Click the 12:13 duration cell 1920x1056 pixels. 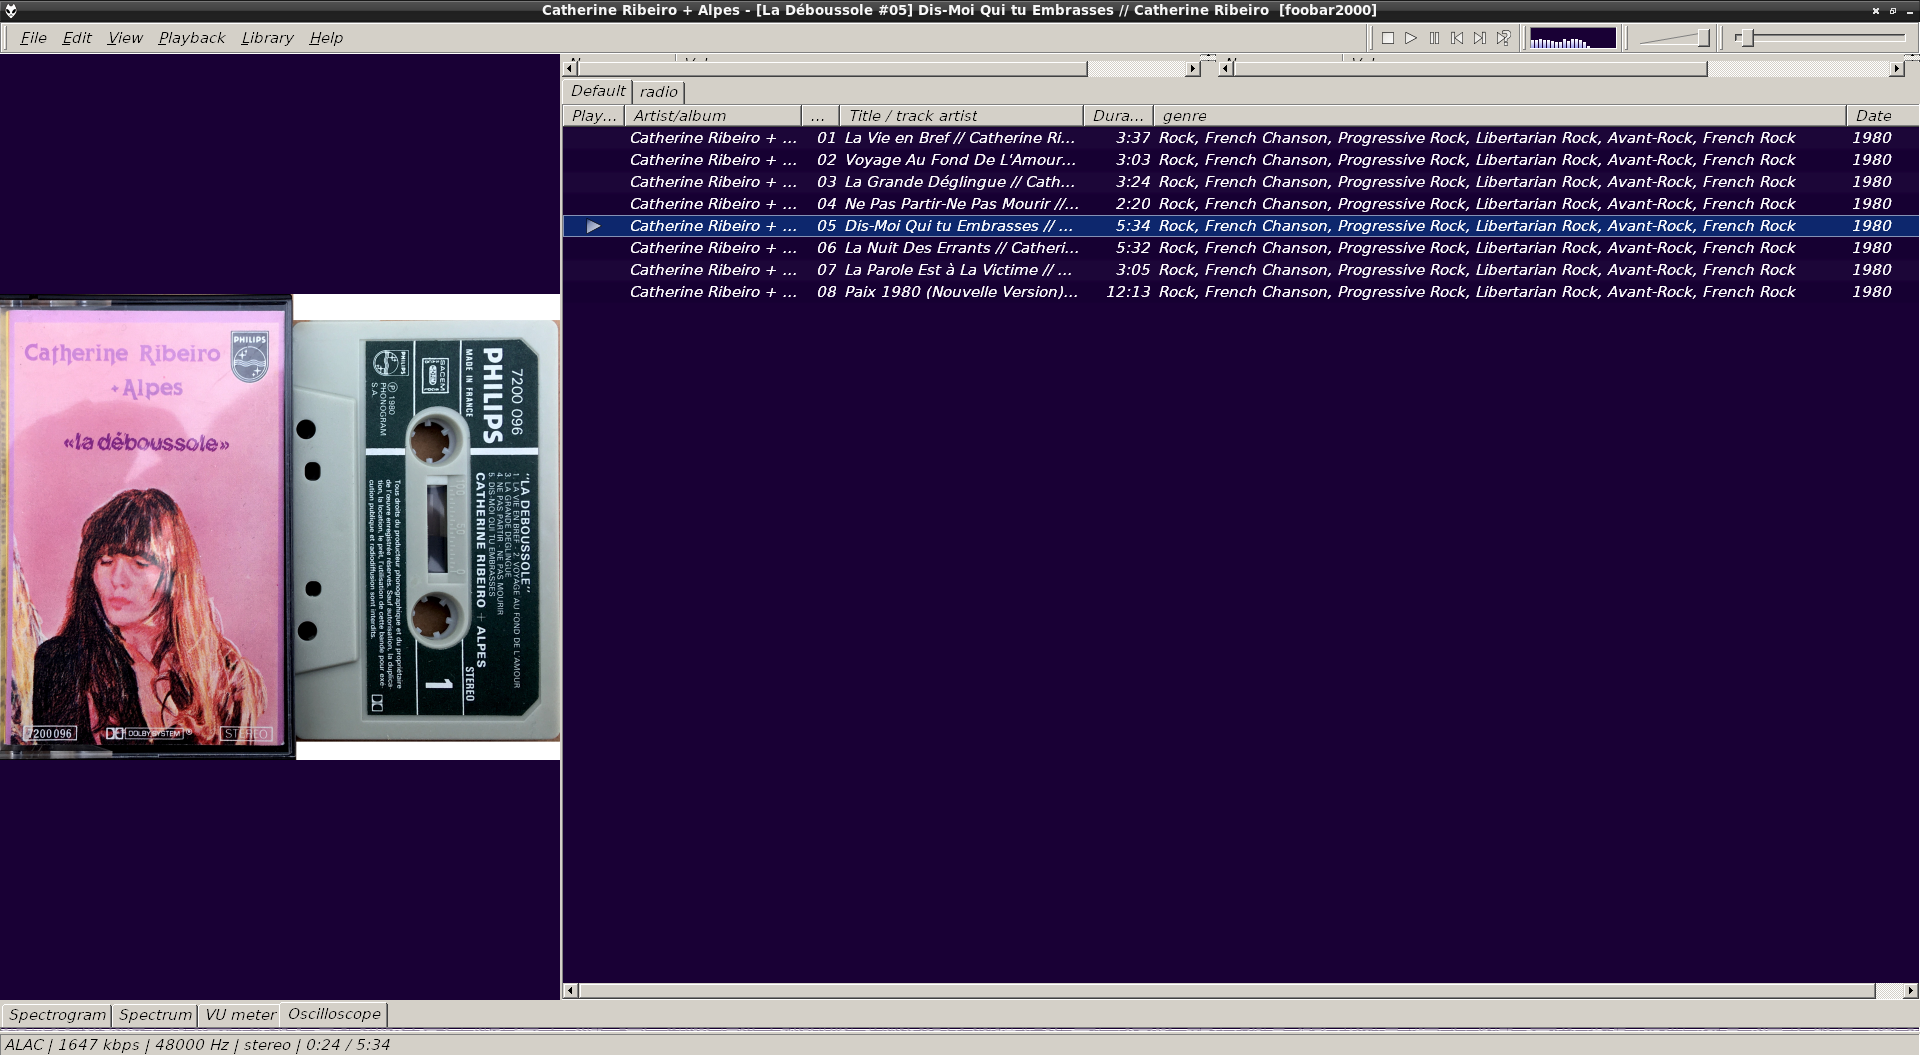1128,292
